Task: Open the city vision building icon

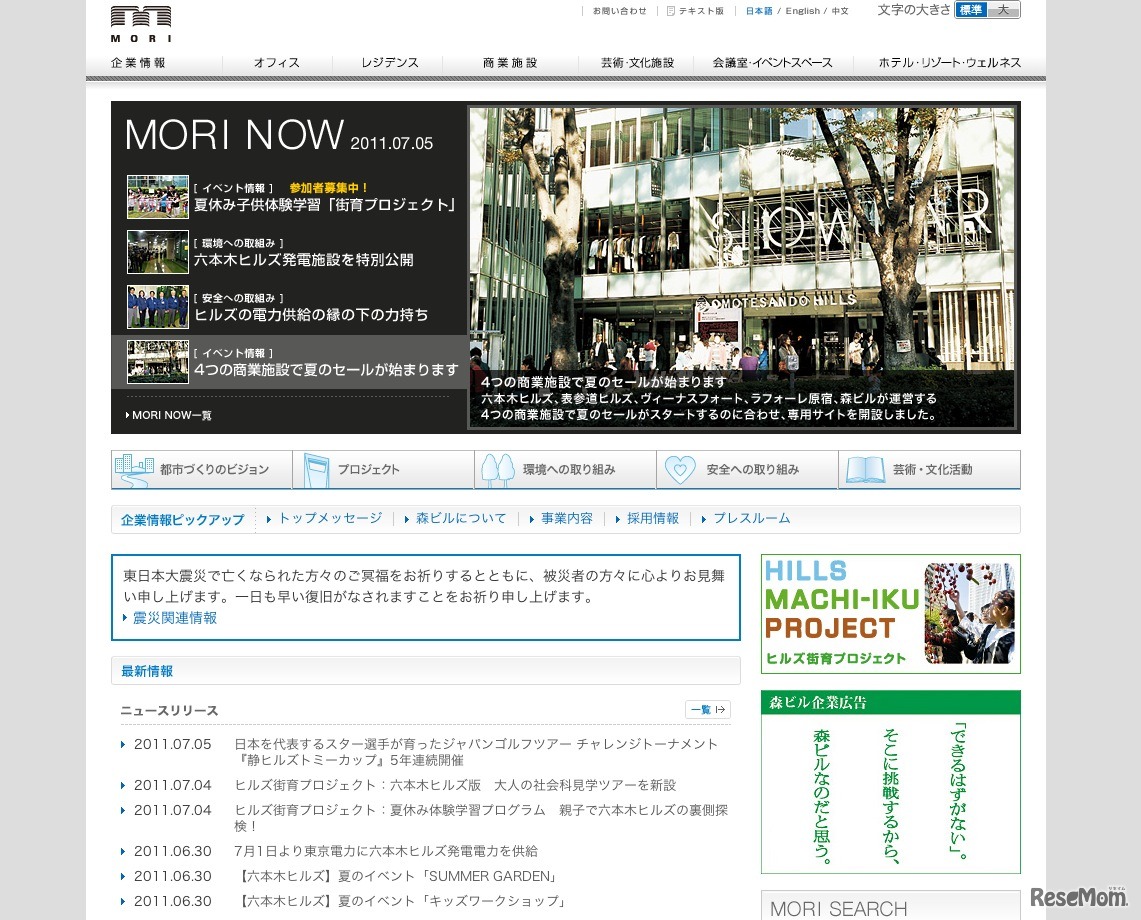Action: pos(134,470)
